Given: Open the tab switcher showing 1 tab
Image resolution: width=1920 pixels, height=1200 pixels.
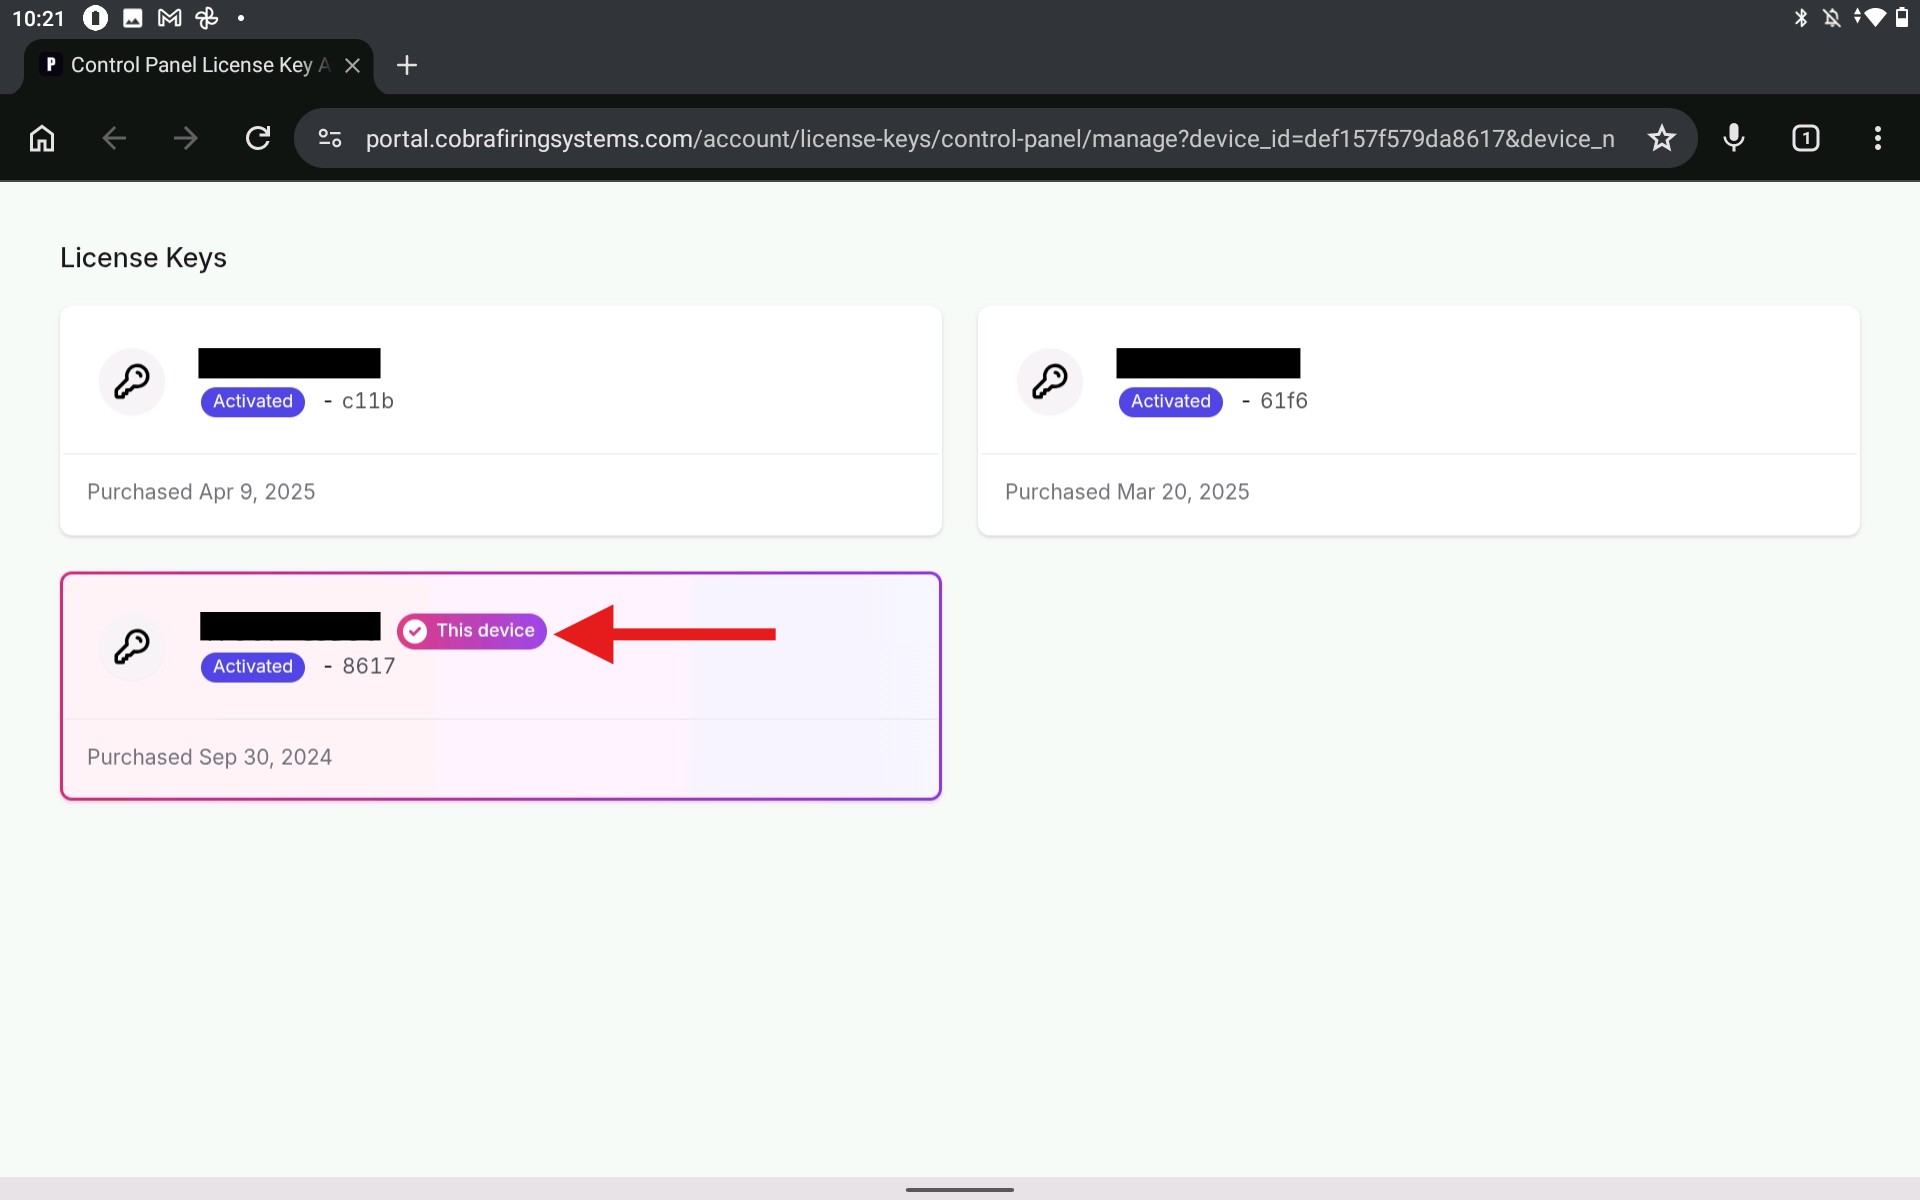Looking at the screenshot, I should coord(1806,138).
